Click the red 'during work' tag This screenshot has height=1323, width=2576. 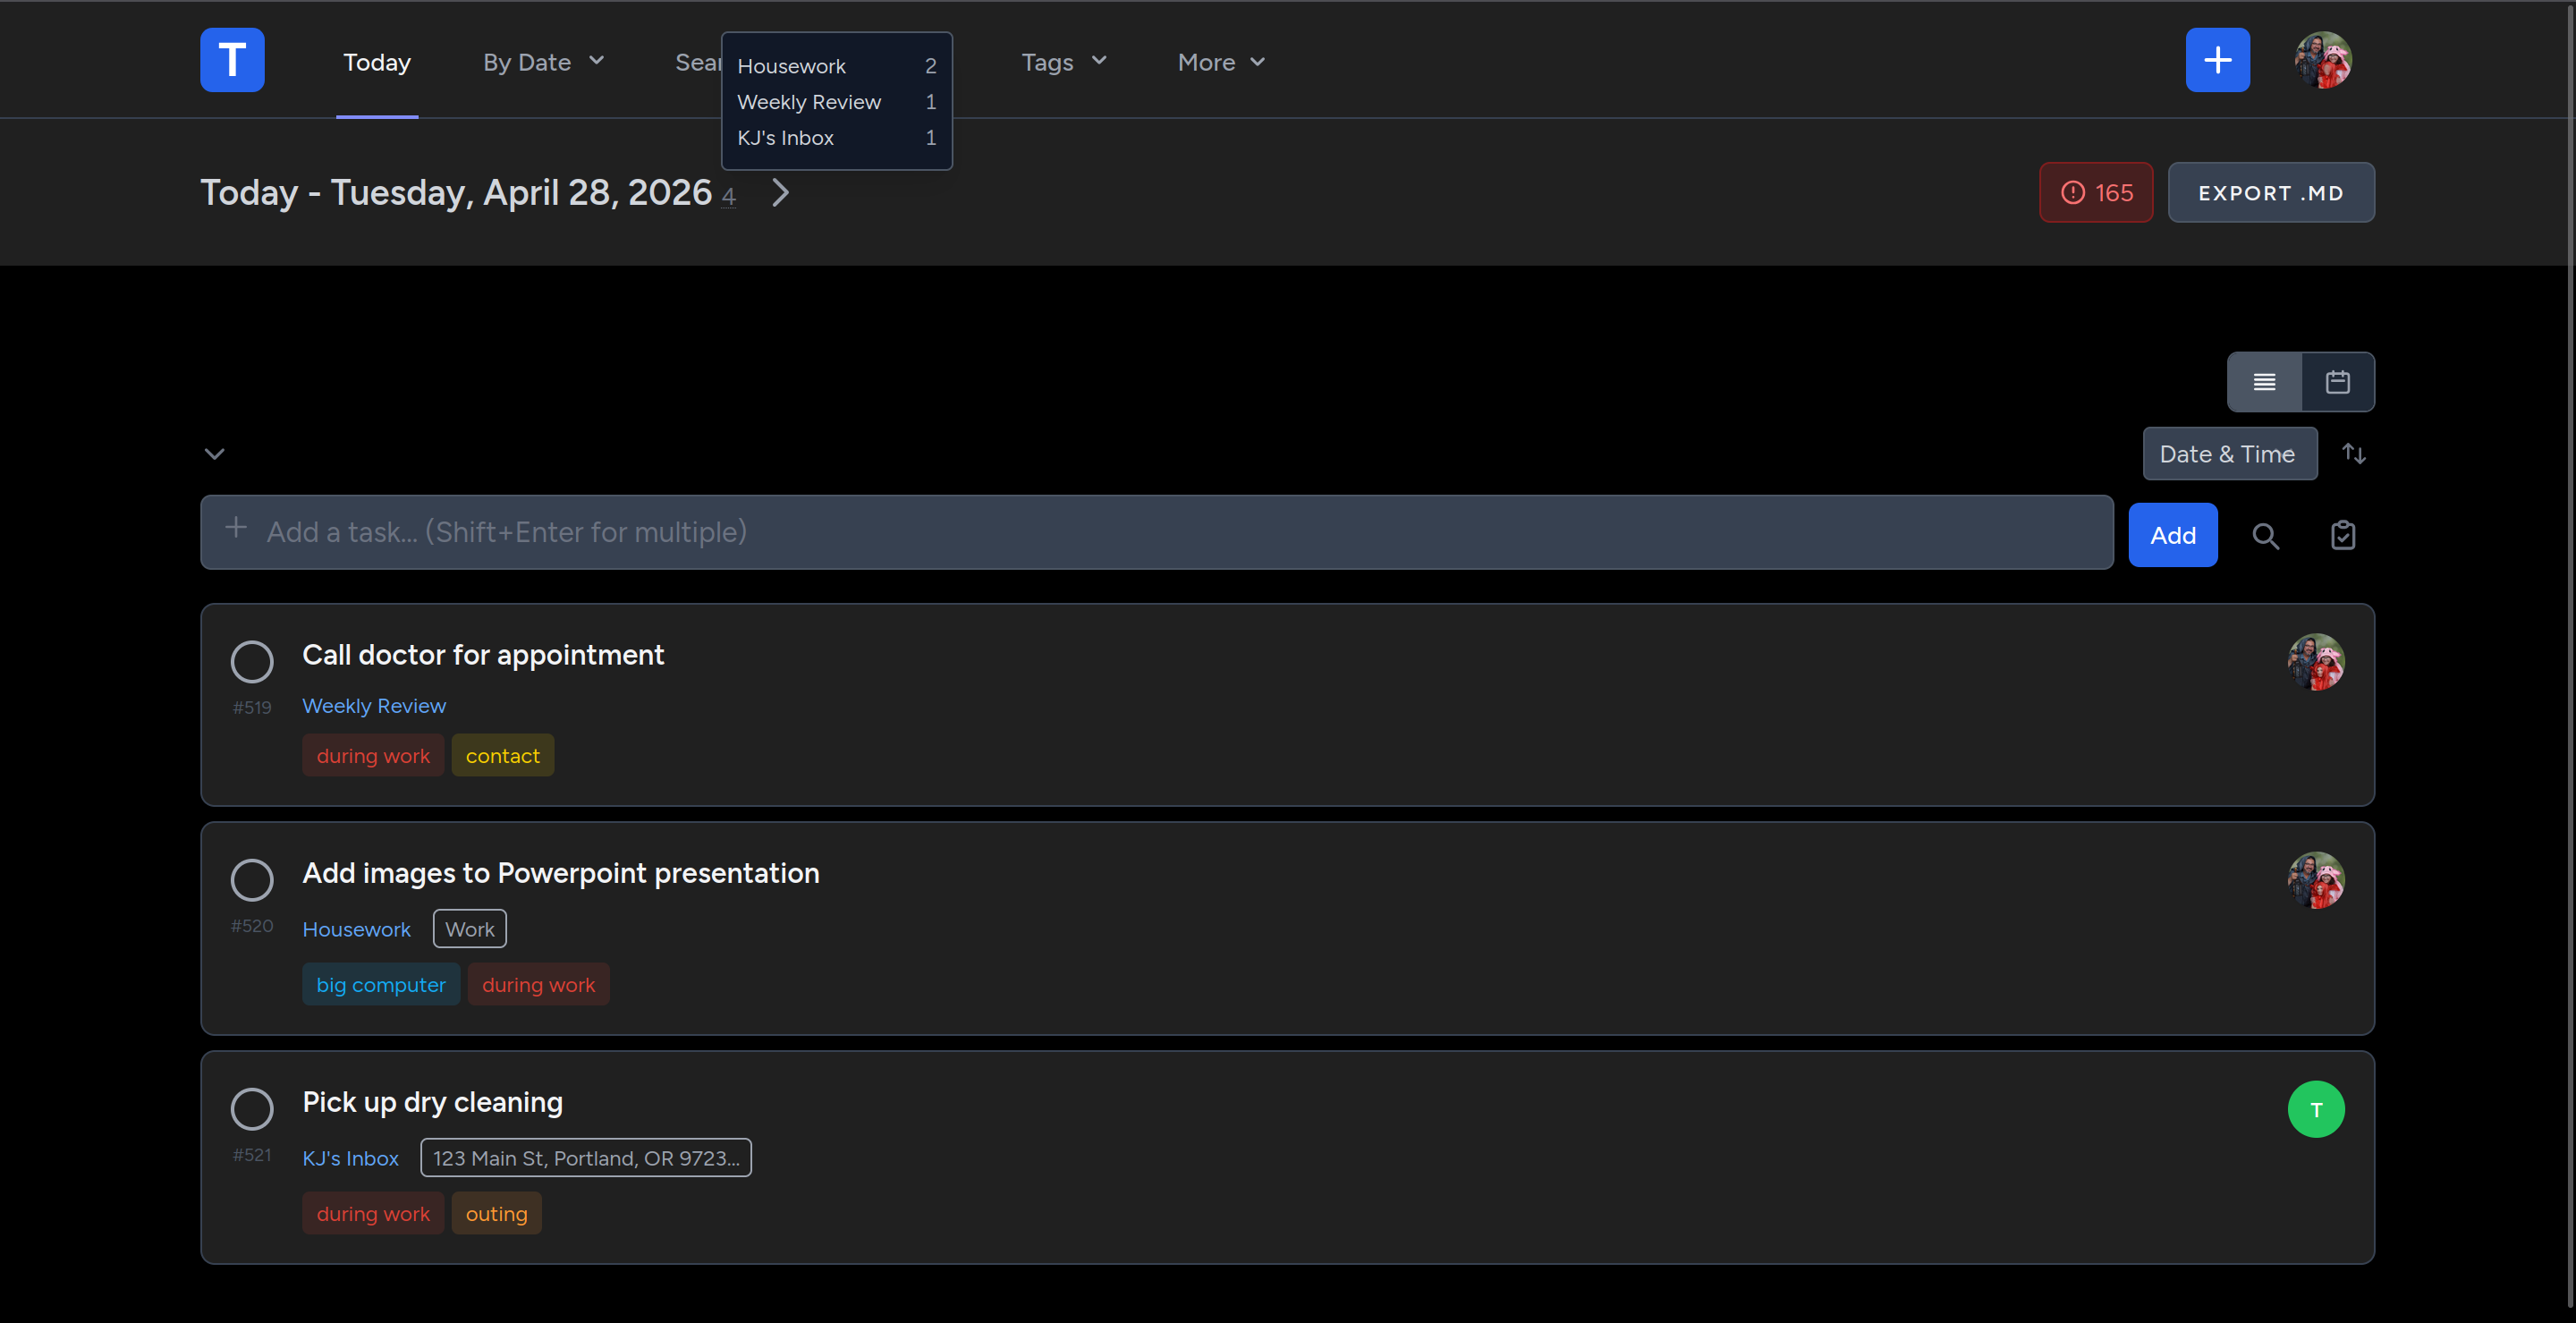coord(372,755)
